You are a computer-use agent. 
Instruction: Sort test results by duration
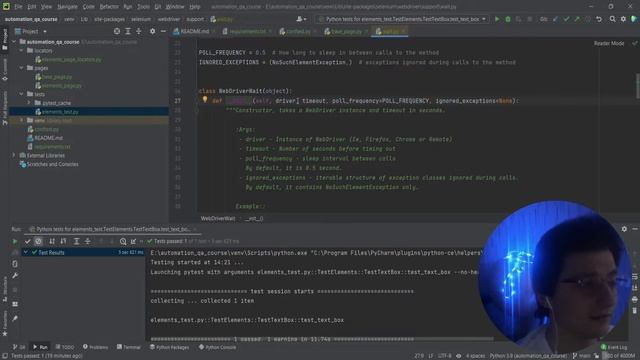tap(63, 241)
